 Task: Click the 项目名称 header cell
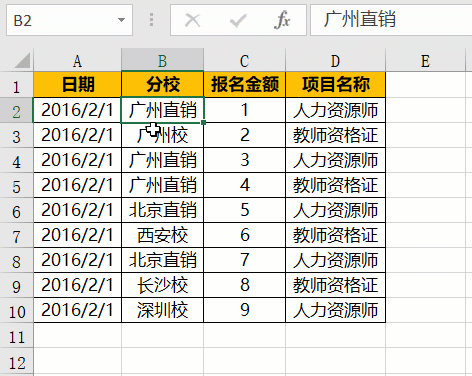[x=335, y=85]
